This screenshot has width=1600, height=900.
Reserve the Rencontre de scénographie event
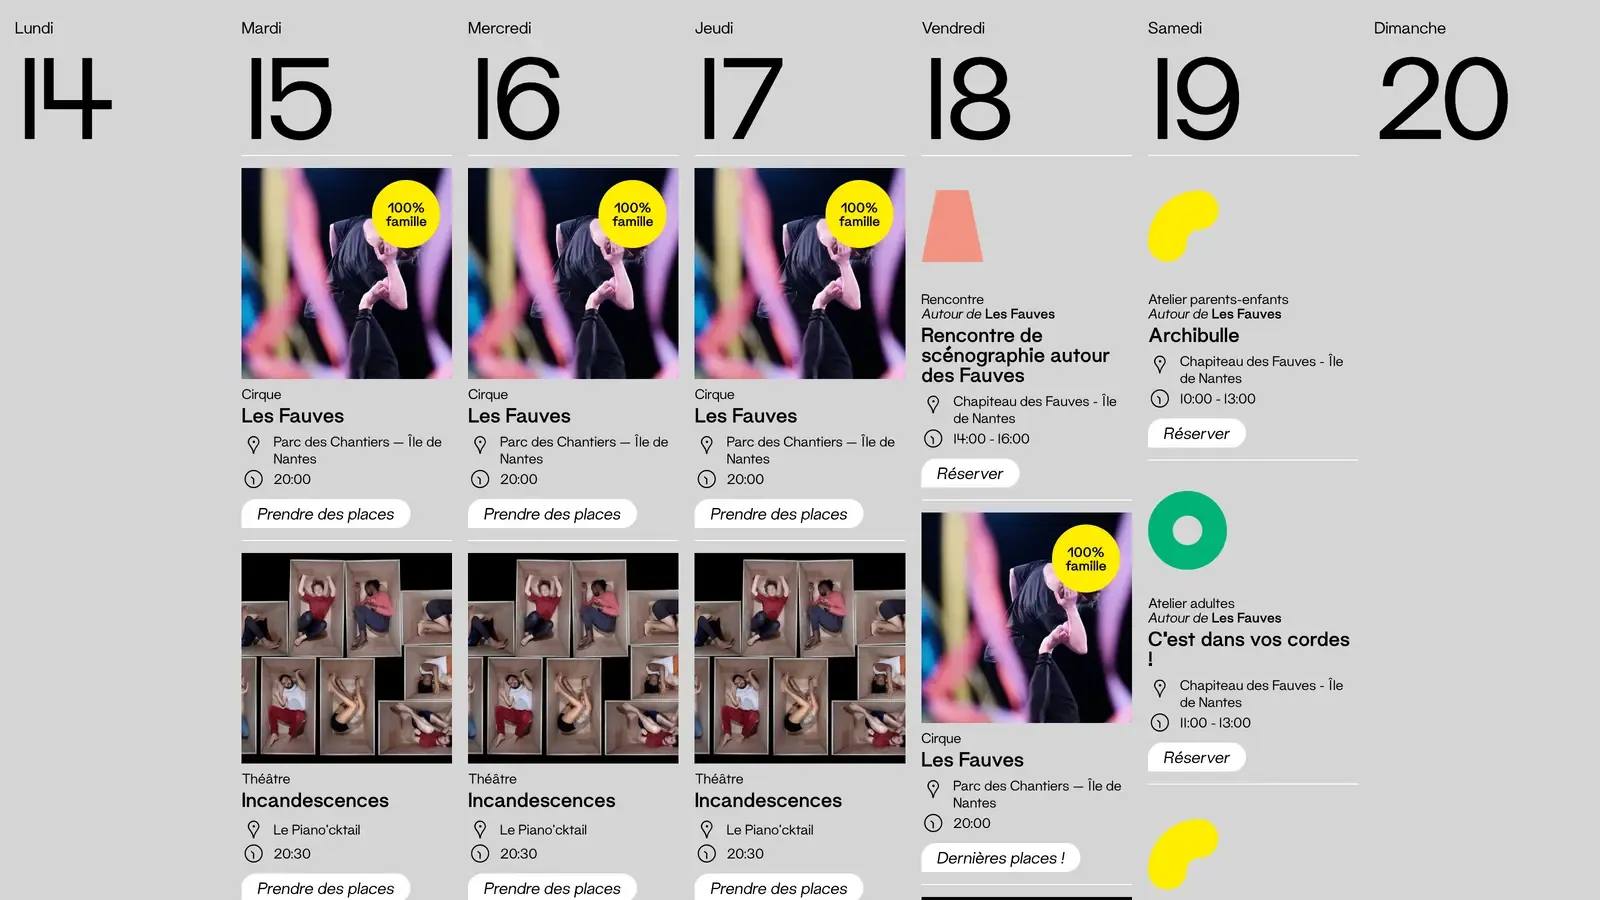tap(969, 474)
